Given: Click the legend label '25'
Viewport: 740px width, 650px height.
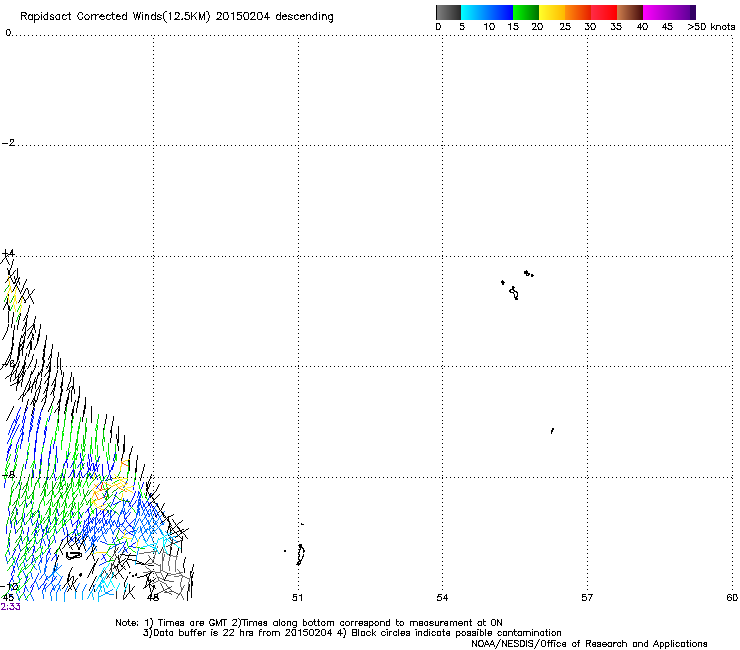Looking at the screenshot, I should (565, 27).
